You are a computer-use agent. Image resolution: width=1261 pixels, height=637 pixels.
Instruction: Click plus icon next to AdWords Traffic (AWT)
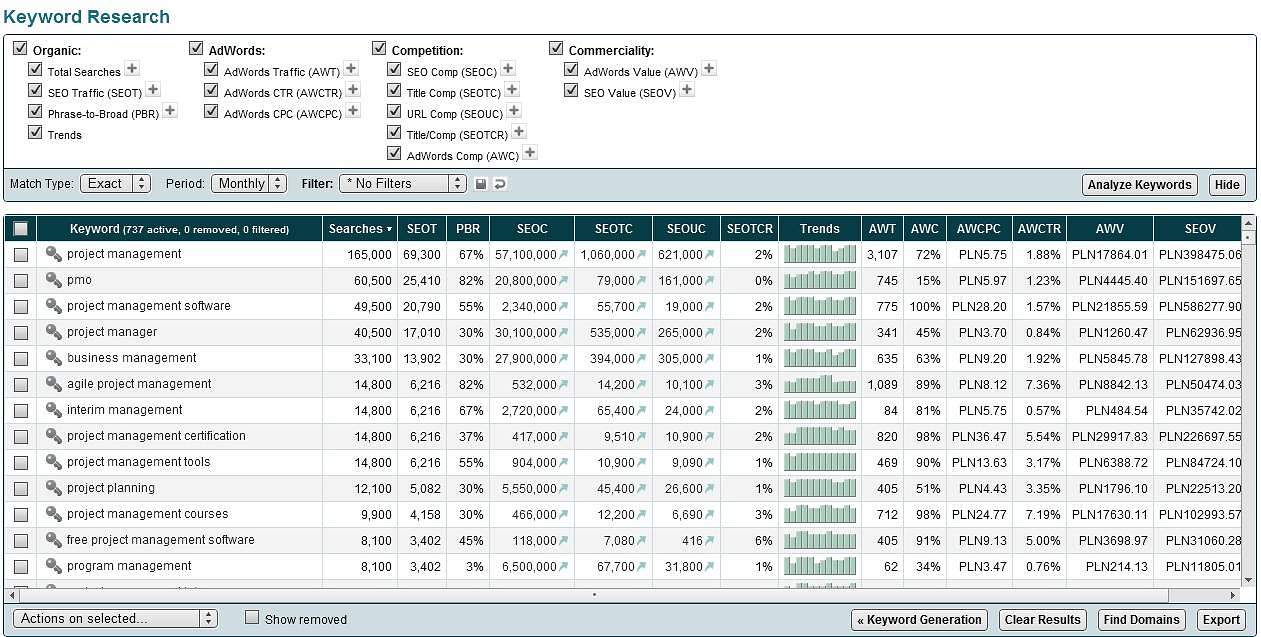[351, 69]
